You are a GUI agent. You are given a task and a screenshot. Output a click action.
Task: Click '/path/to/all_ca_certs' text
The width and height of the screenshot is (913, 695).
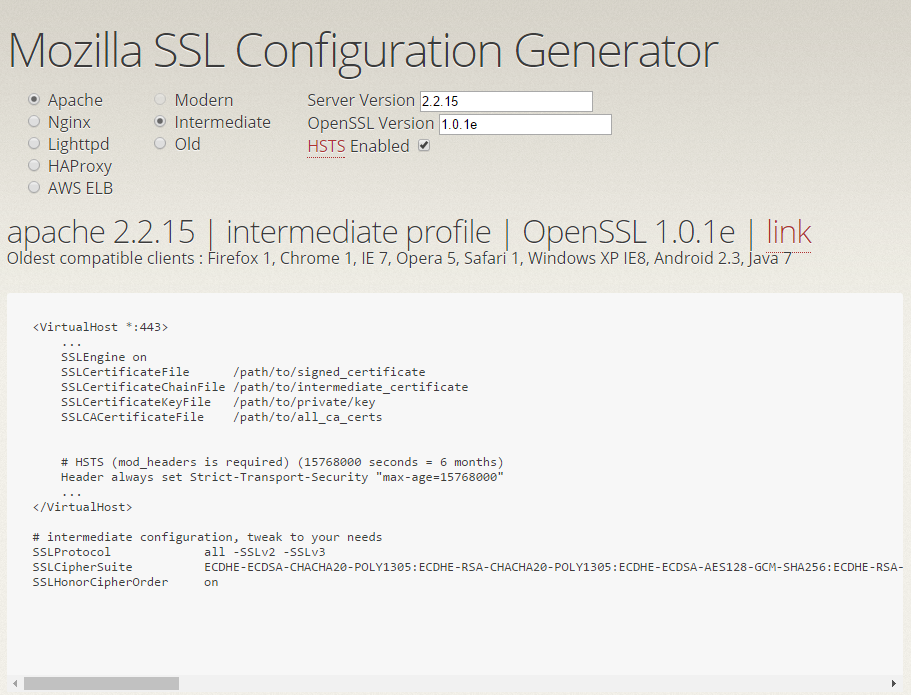pos(307,417)
